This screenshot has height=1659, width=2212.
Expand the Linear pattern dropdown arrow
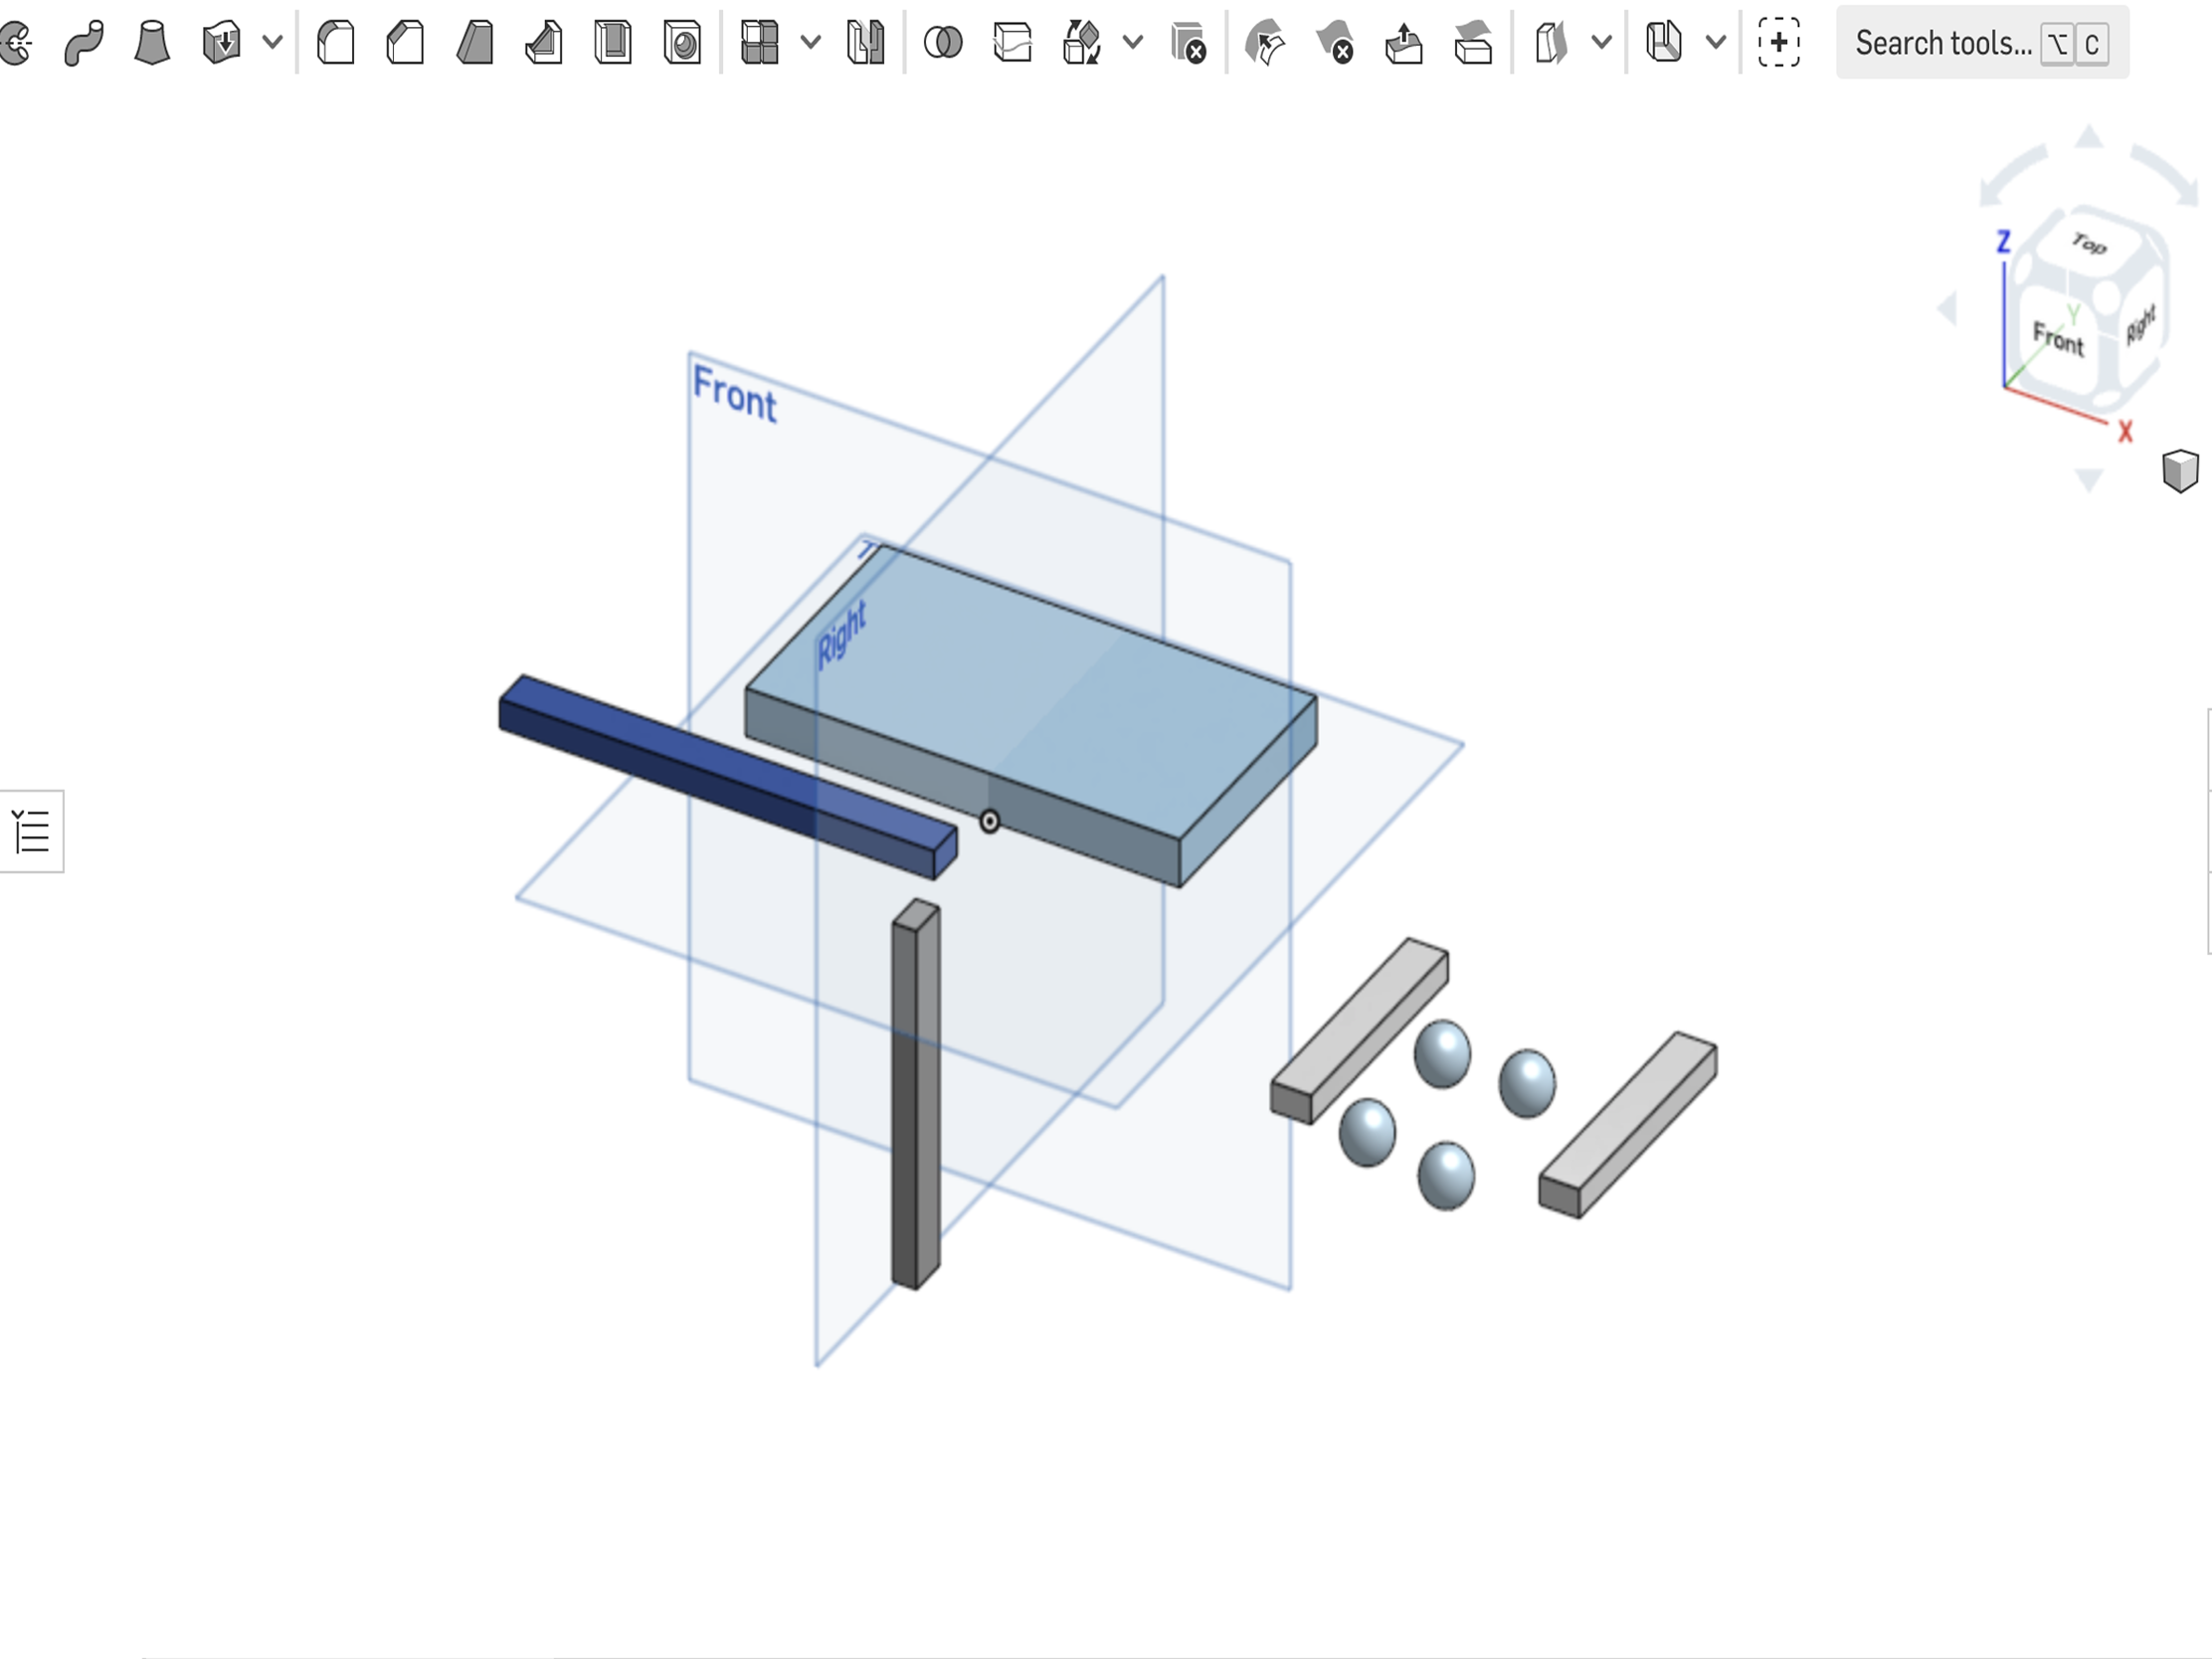(811, 43)
